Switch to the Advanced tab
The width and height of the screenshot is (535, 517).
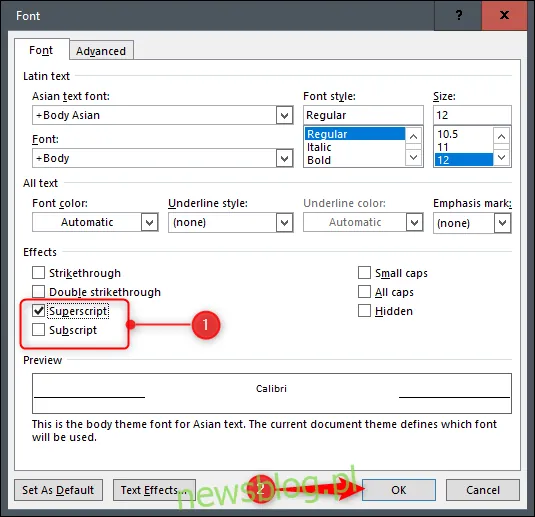click(x=101, y=51)
